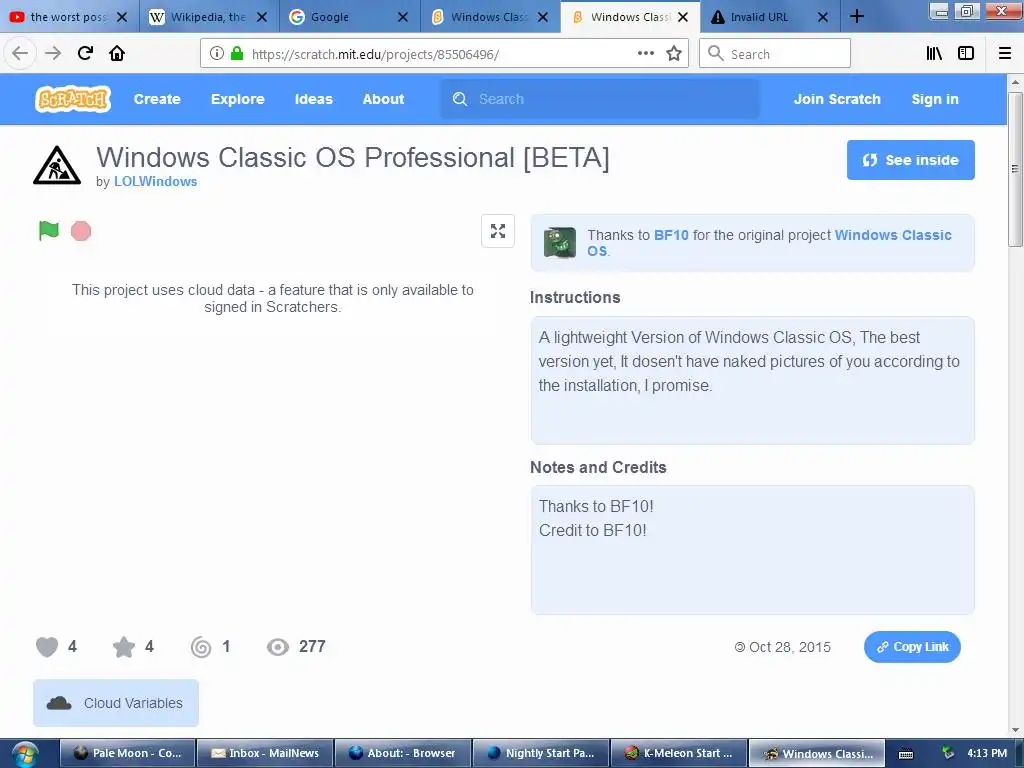Close the Invalid URL tab
The image size is (1024, 768).
coord(823,17)
